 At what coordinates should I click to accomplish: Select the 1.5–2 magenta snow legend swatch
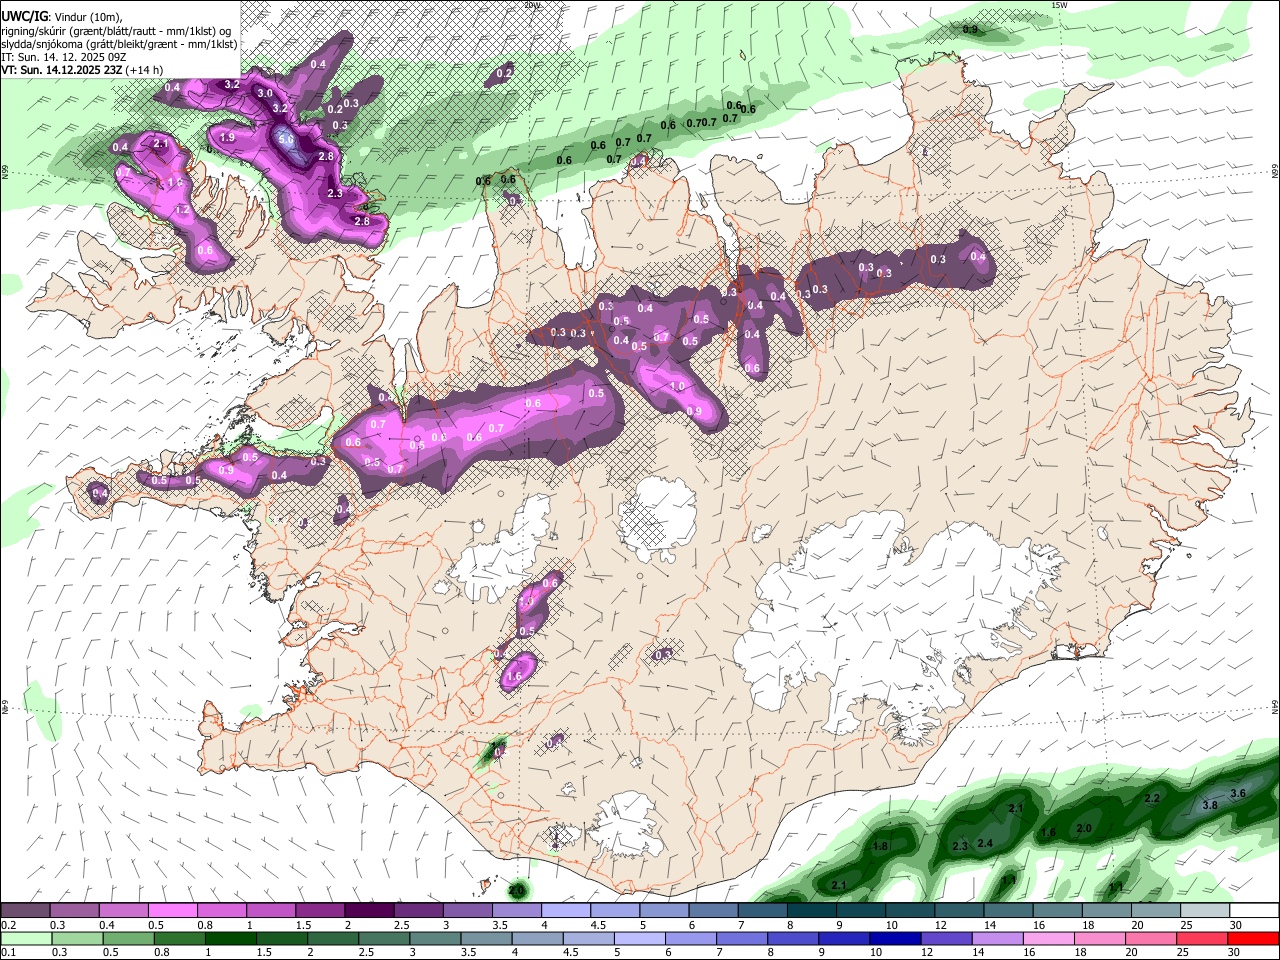point(320,911)
